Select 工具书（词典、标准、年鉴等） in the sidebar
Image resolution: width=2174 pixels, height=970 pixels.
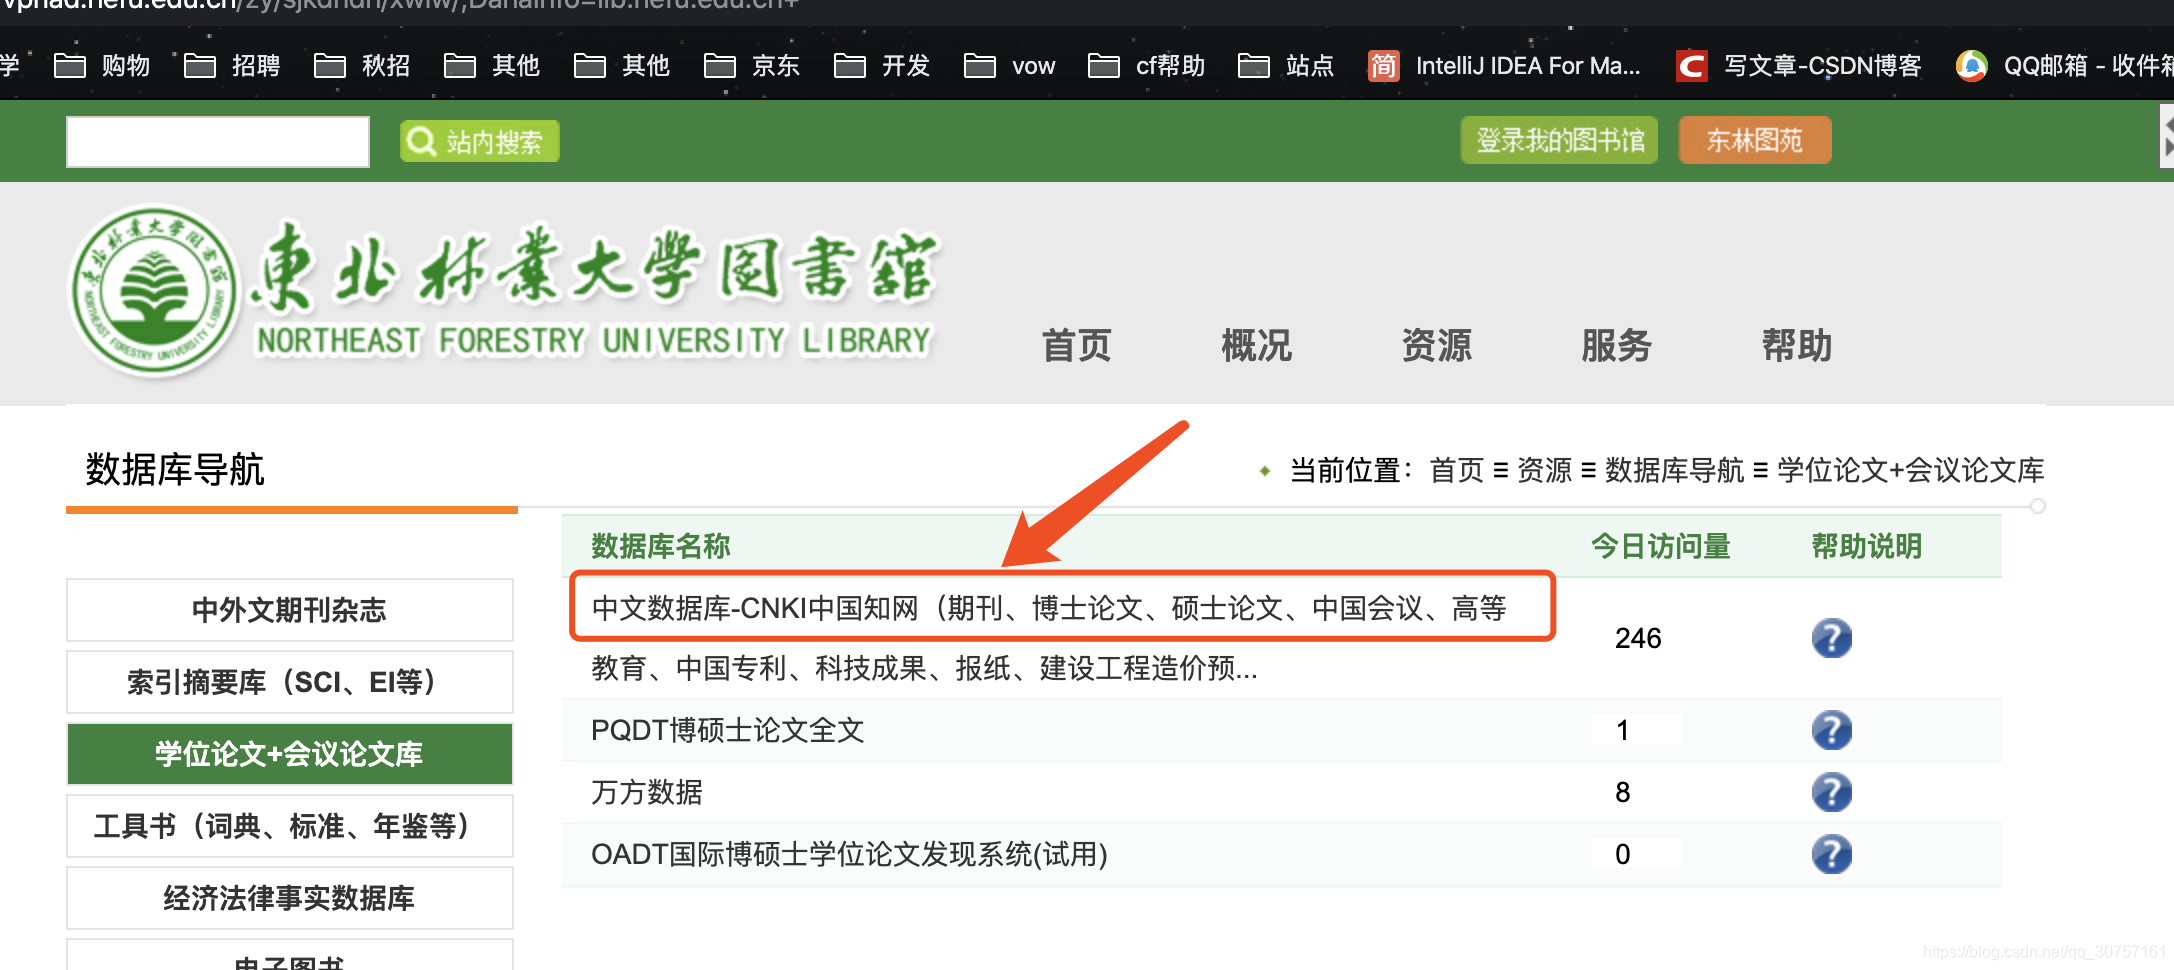[290, 826]
